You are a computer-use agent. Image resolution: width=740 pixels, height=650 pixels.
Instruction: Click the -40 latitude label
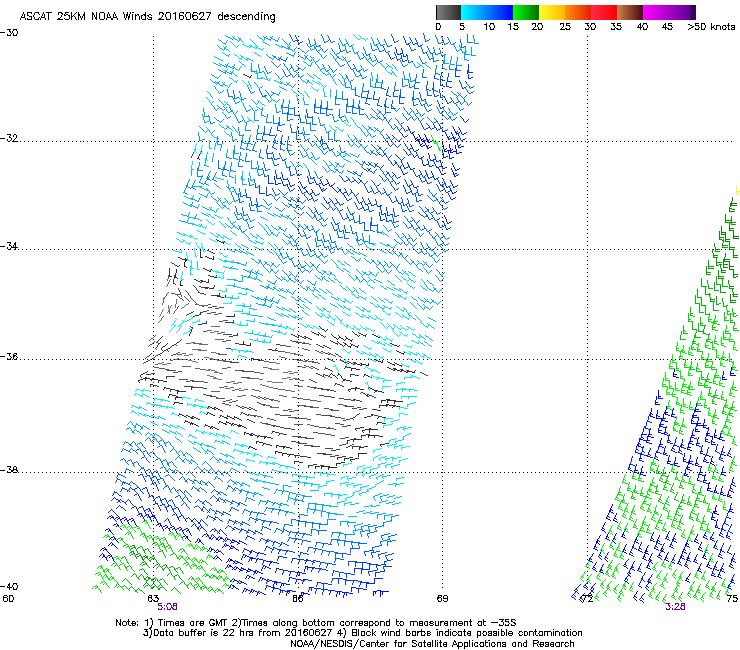pyautogui.click(x=9, y=586)
